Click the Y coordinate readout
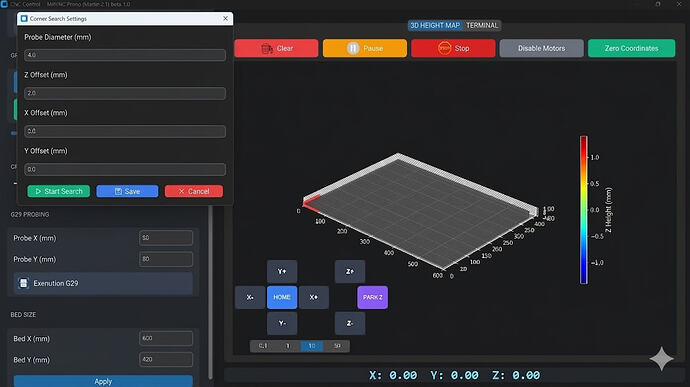Image resolution: width=690 pixels, height=387 pixels. [454, 375]
